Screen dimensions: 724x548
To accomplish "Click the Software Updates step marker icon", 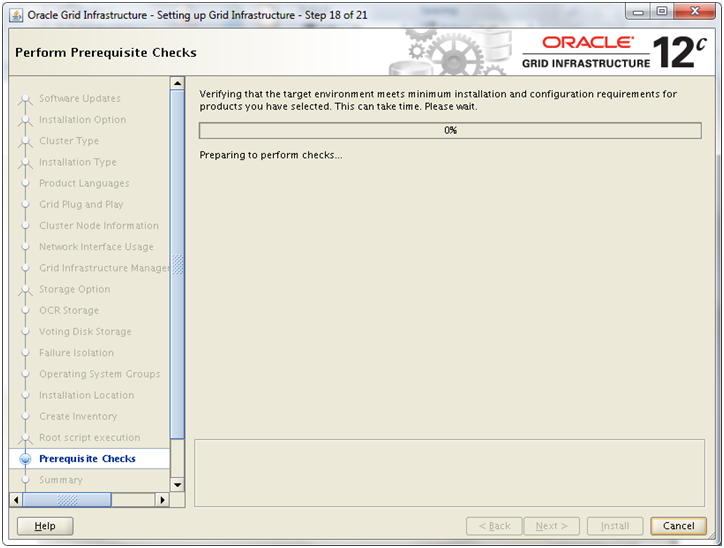I will (x=25, y=100).
